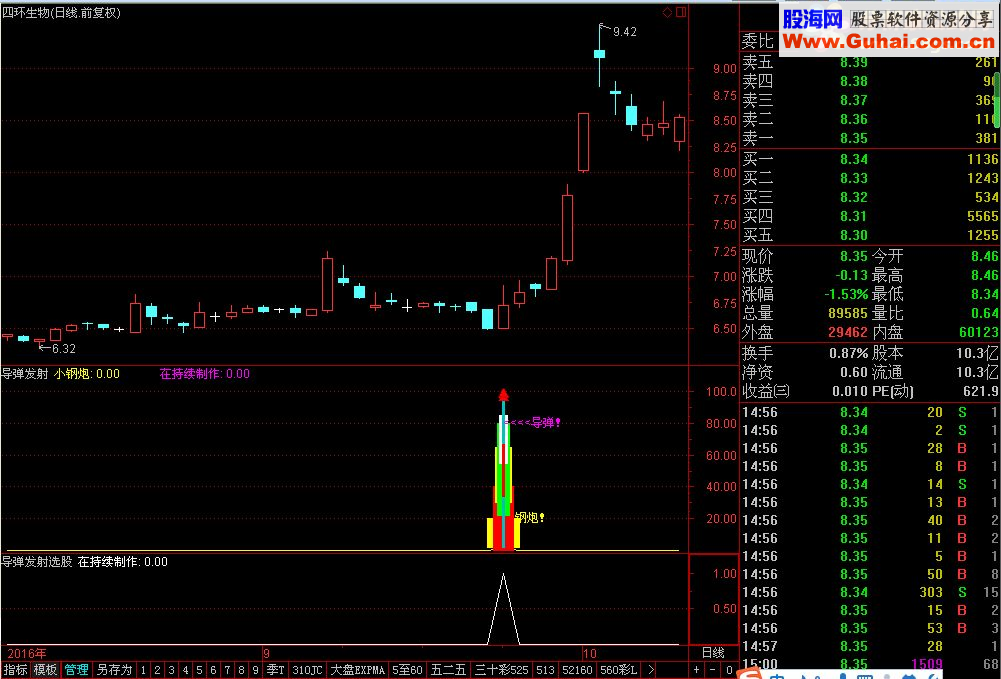The image size is (1001, 679).
Task: Click the 0 reset button in bottom bar
Action: (x=729, y=670)
